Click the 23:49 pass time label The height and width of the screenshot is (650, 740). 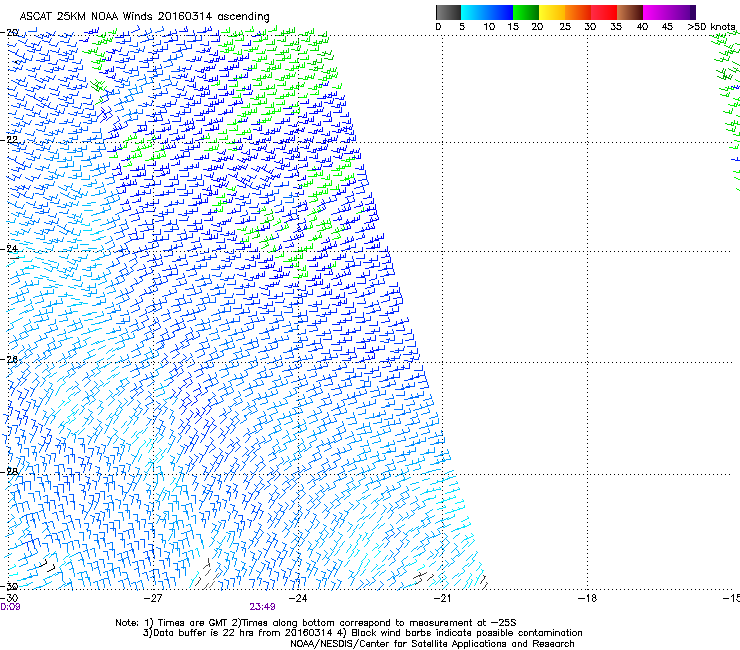click(262, 607)
